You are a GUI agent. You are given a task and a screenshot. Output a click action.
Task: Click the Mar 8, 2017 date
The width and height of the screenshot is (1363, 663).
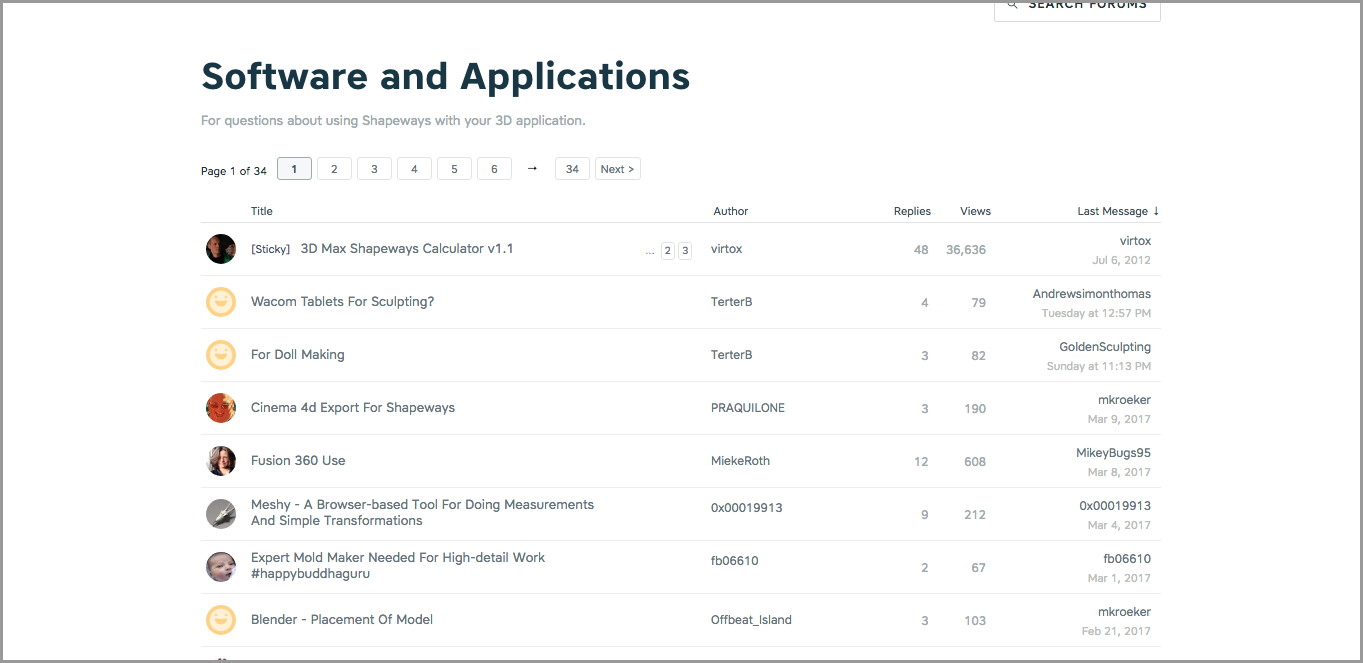point(1119,472)
